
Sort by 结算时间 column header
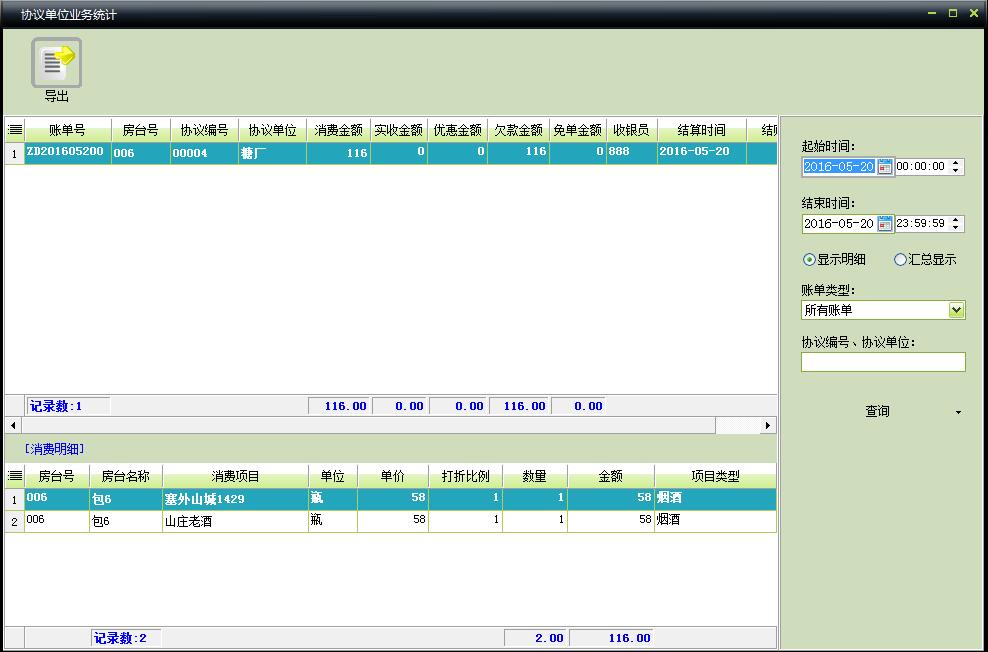(702, 130)
